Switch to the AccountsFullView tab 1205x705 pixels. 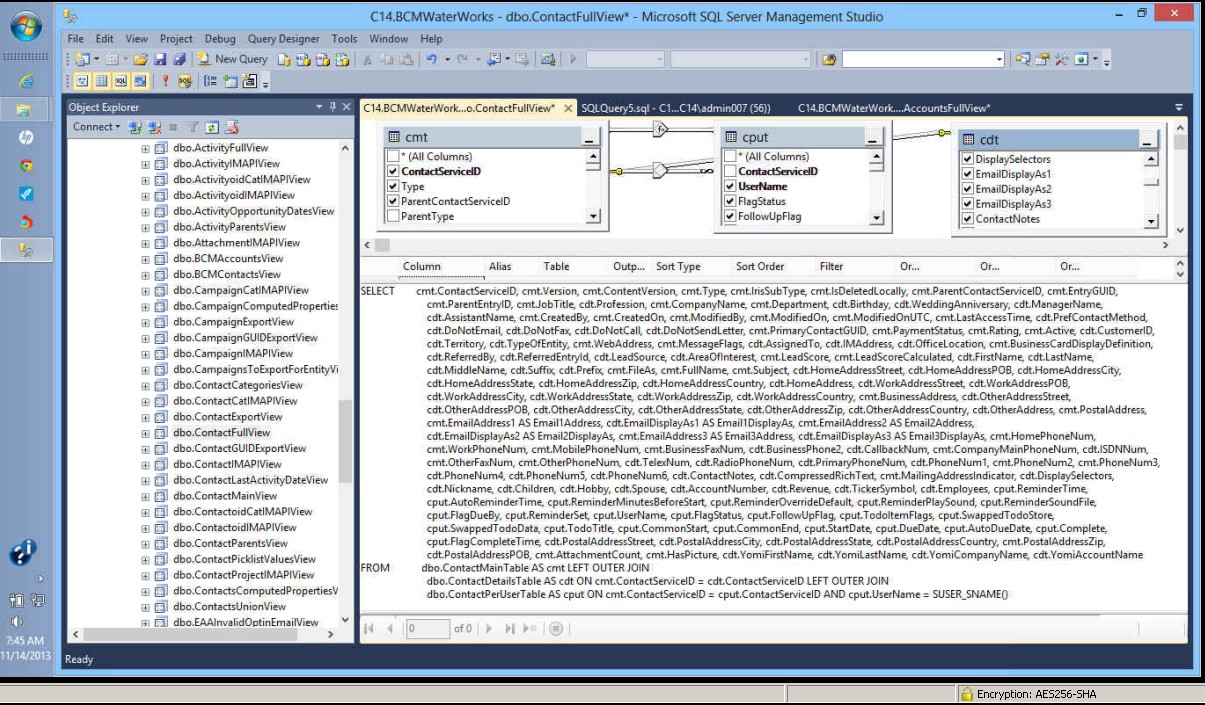(x=894, y=108)
